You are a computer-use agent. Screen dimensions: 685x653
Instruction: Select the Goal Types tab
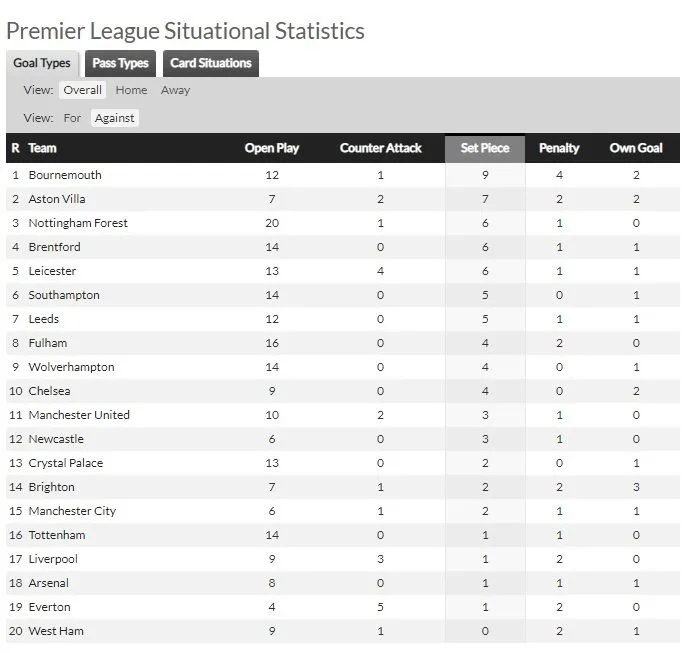(x=42, y=63)
